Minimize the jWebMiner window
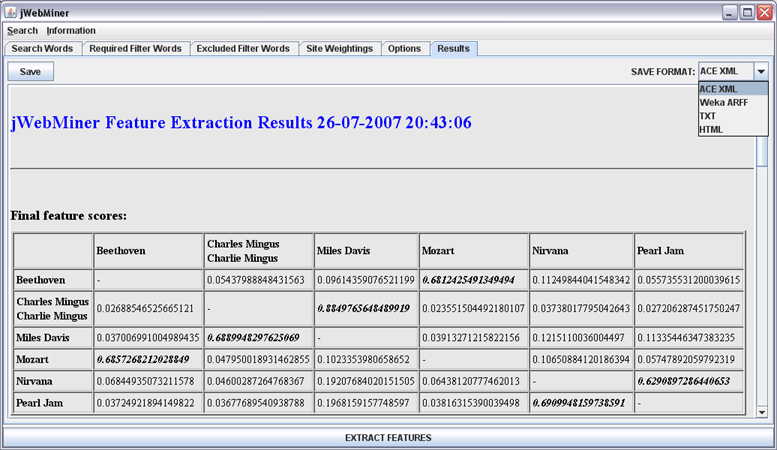This screenshot has width=777, height=450. [x=729, y=12]
